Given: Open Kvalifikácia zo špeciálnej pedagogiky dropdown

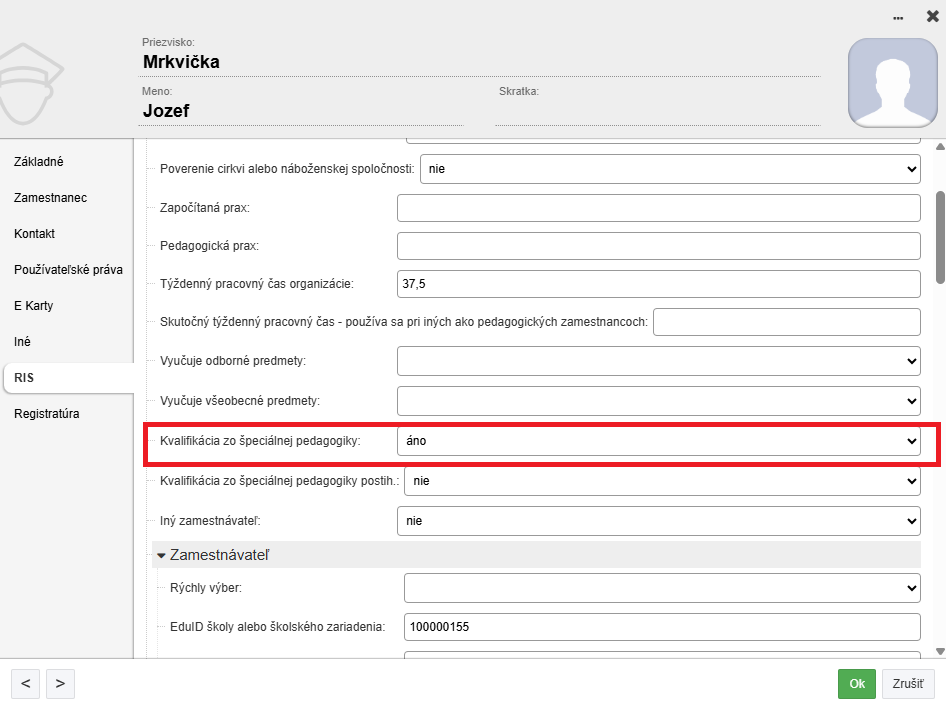Looking at the screenshot, I should 658,441.
